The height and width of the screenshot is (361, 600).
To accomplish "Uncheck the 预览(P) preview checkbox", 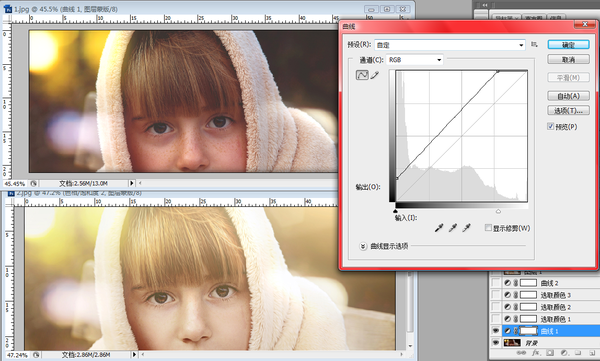I will pyautogui.click(x=551, y=126).
